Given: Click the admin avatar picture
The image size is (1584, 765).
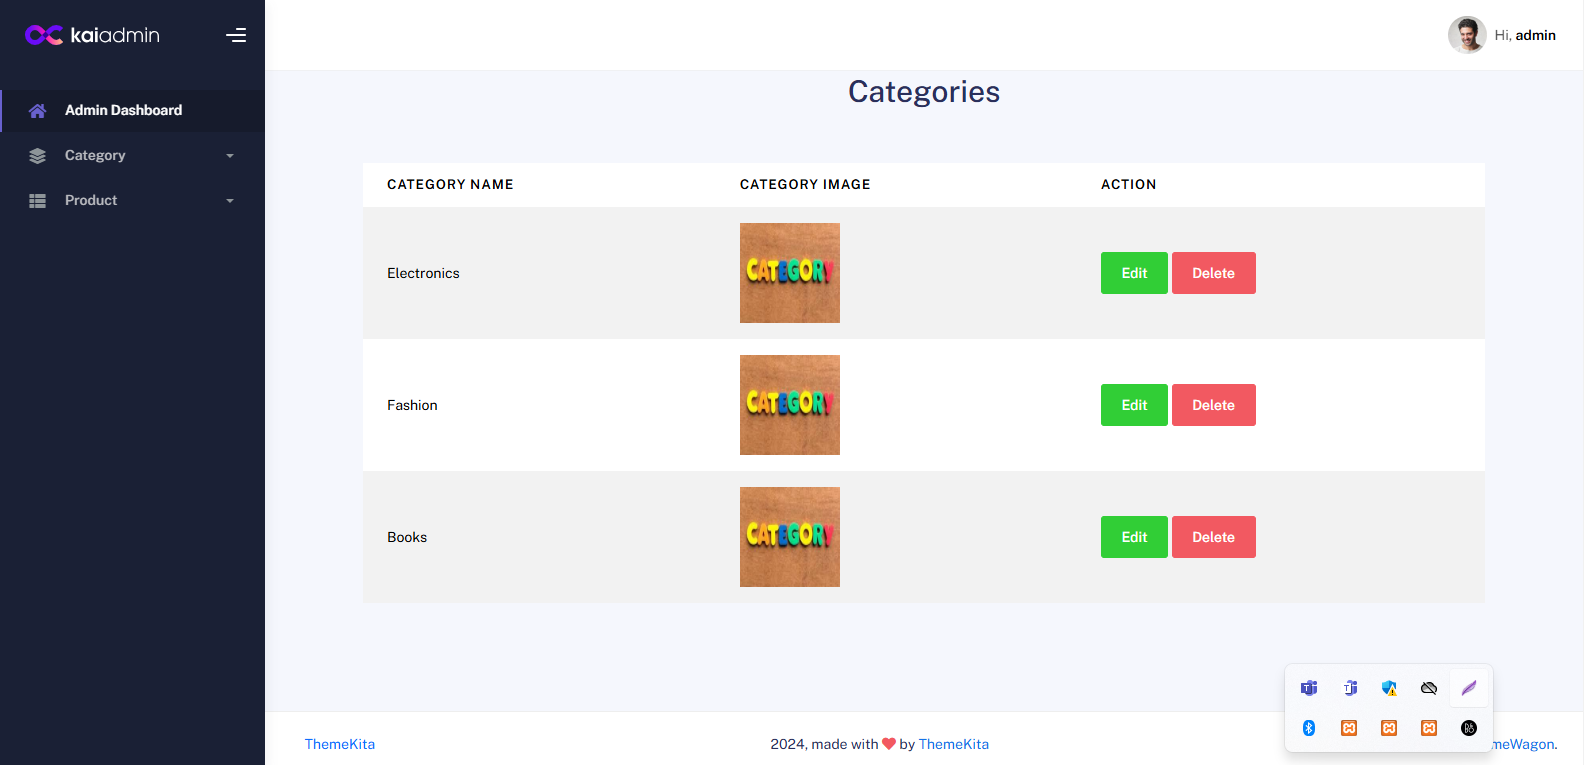Looking at the screenshot, I should pyautogui.click(x=1466, y=35).
